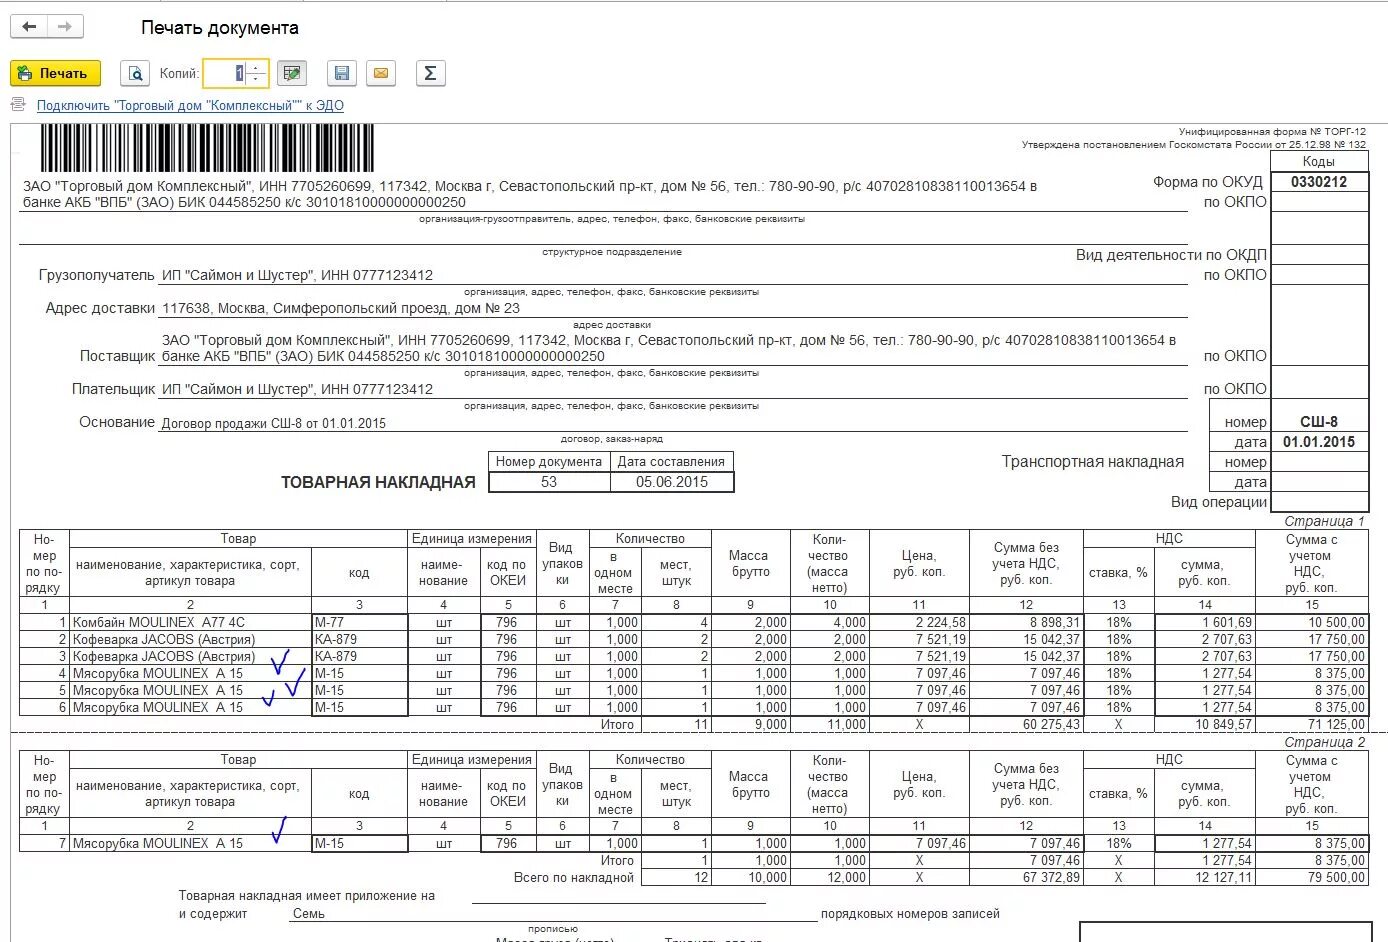Open the Подключить "Торговый дом" к ЭДО link
Viewport: 1388px width, 942px height.
click(x=190, y=105)
